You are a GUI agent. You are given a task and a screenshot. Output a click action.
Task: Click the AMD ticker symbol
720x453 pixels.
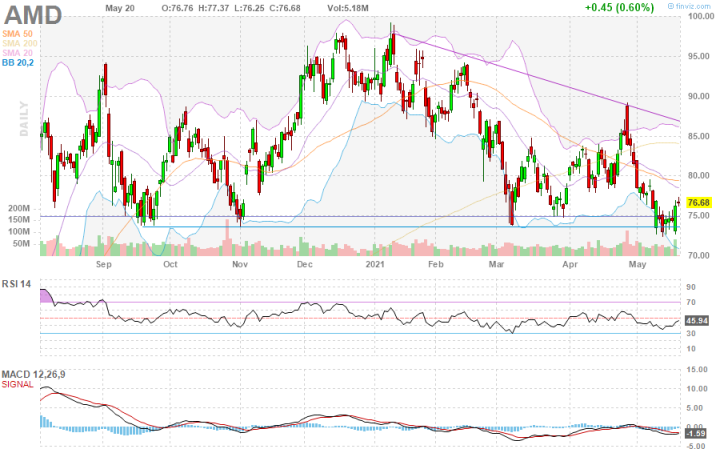pyautogui.click(x=33, y=15)
